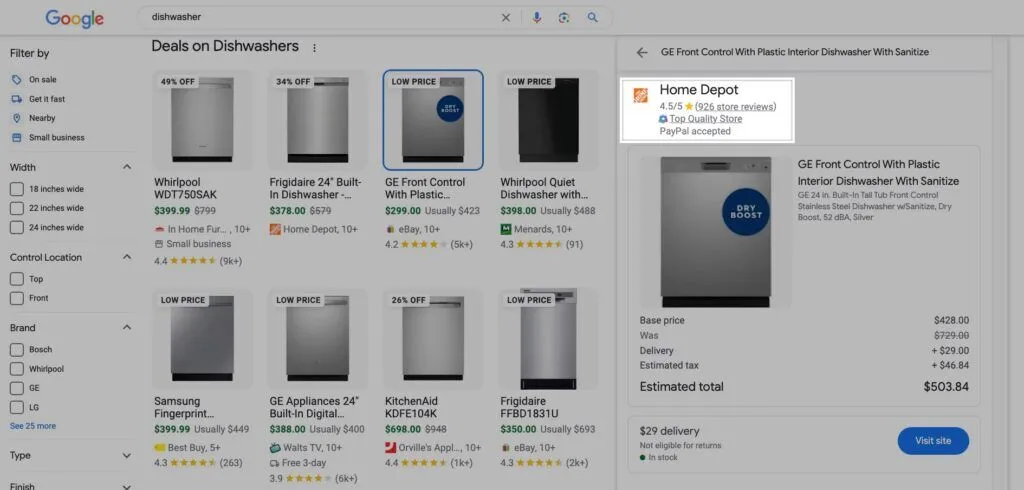Viewport: 1024px width, 490px height.
Task: Start voice search with microphone icon
Action: click(x=537, y=18)
